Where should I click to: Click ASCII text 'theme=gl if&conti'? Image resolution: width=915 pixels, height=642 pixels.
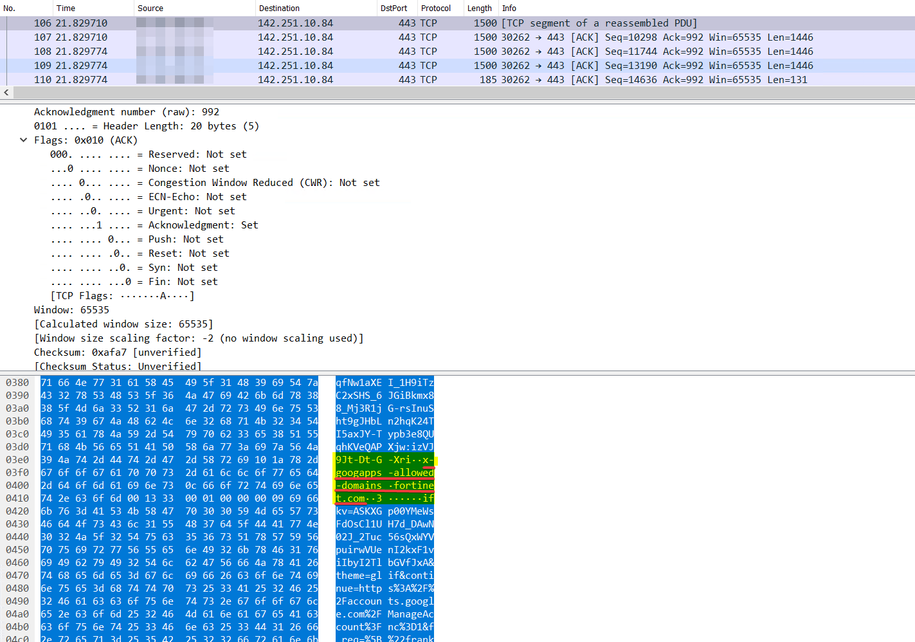(x=385, y=575)
